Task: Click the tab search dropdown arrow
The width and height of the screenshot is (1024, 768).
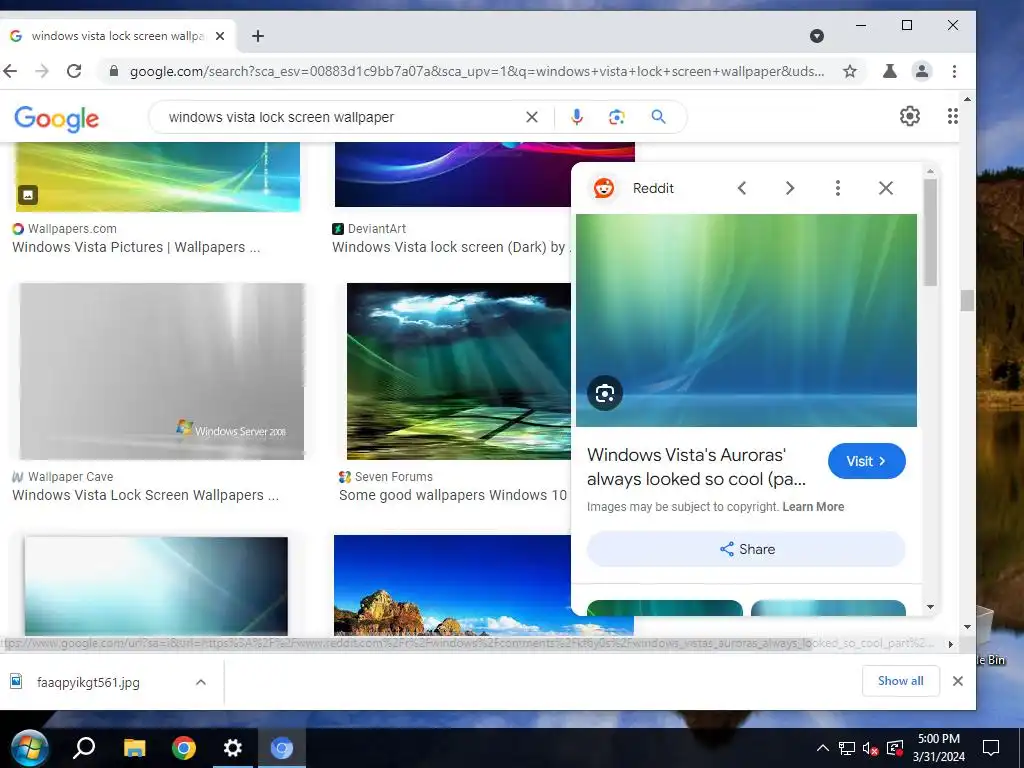Action: point(816,36)
